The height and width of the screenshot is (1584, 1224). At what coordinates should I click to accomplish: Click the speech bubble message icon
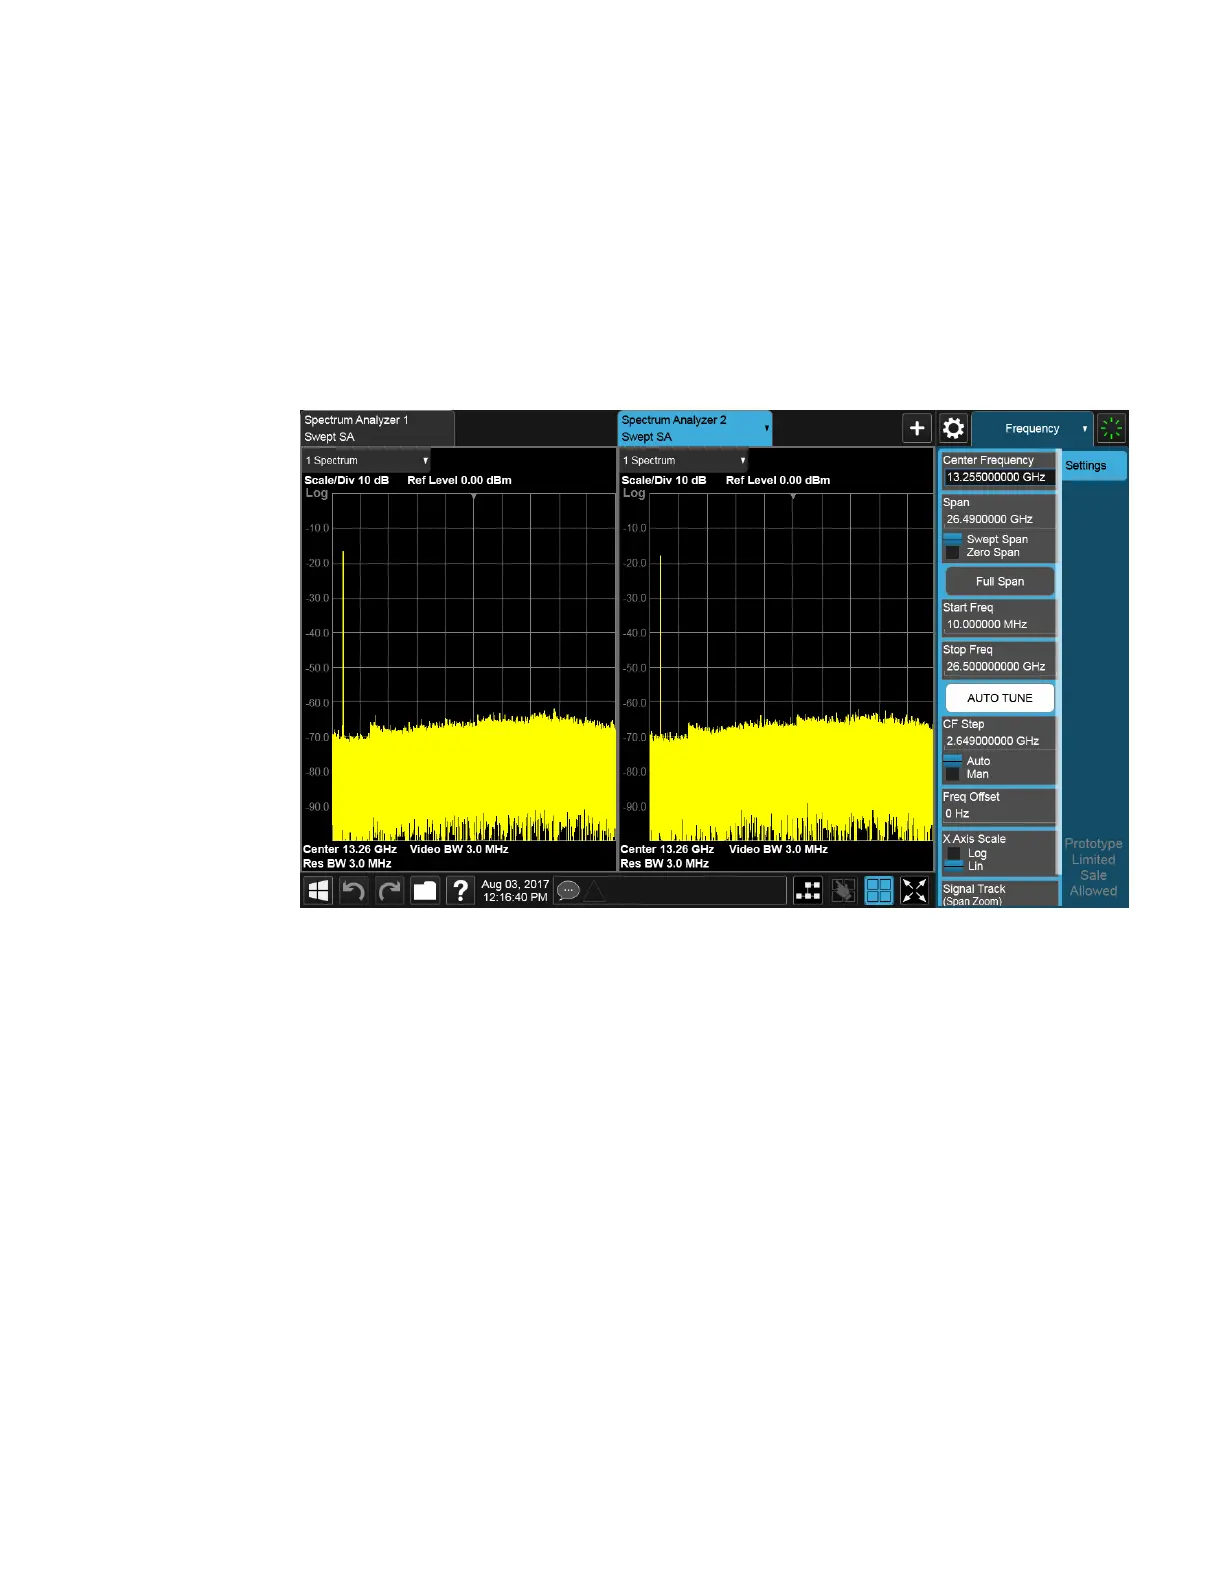pos(568,890)
